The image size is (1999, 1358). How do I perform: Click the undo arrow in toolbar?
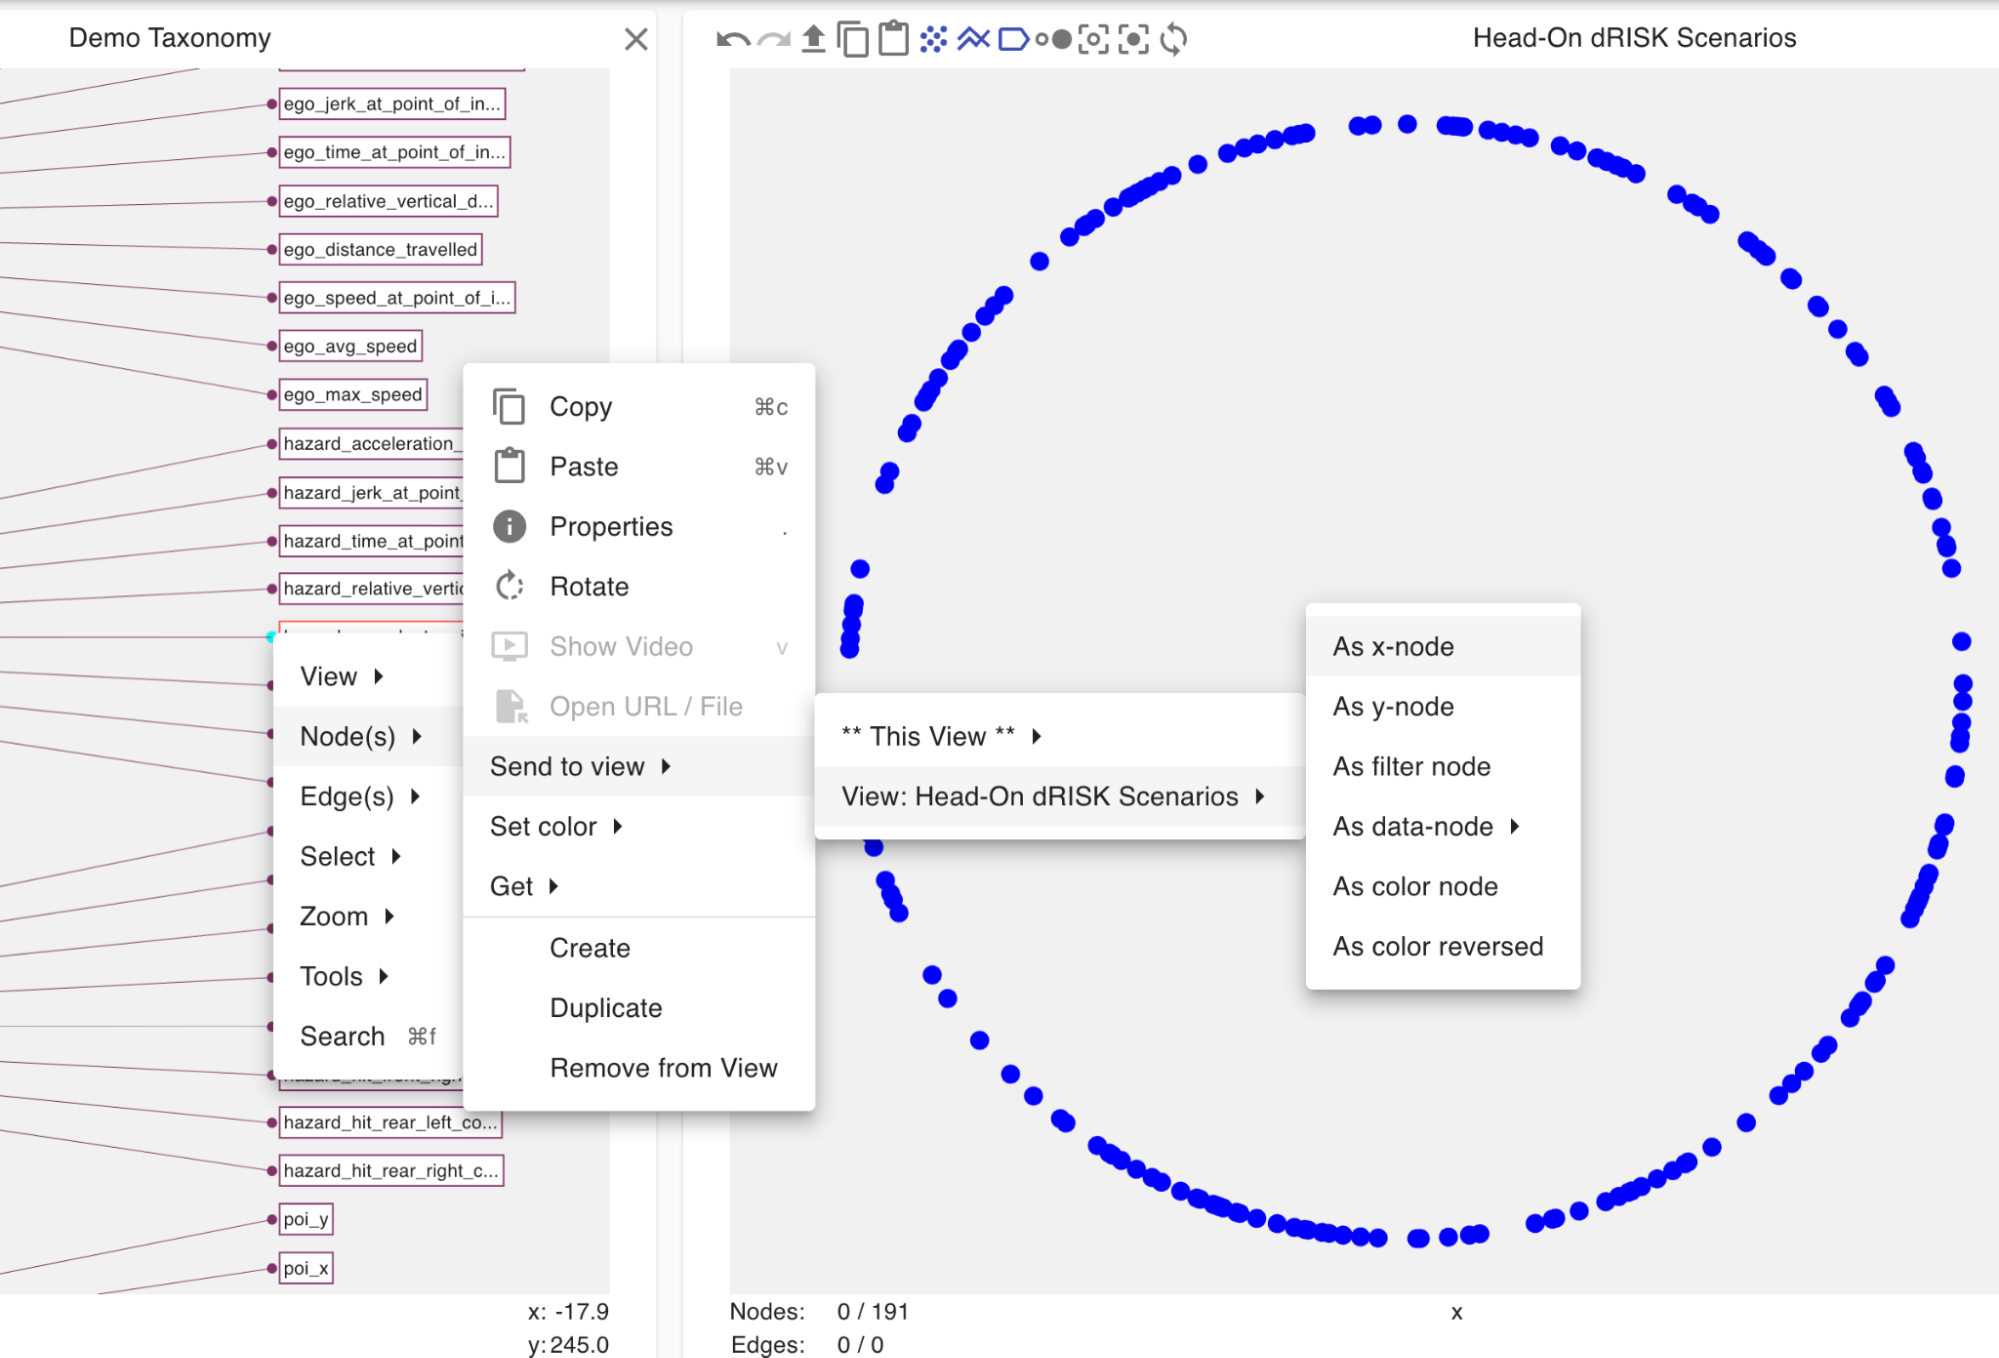tap(732, 40)
